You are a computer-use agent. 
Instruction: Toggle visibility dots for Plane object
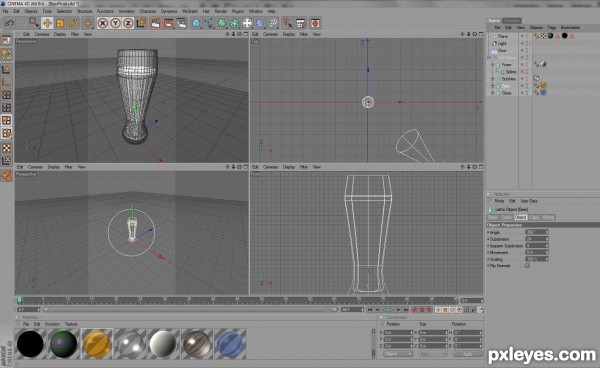coord(527,36)
